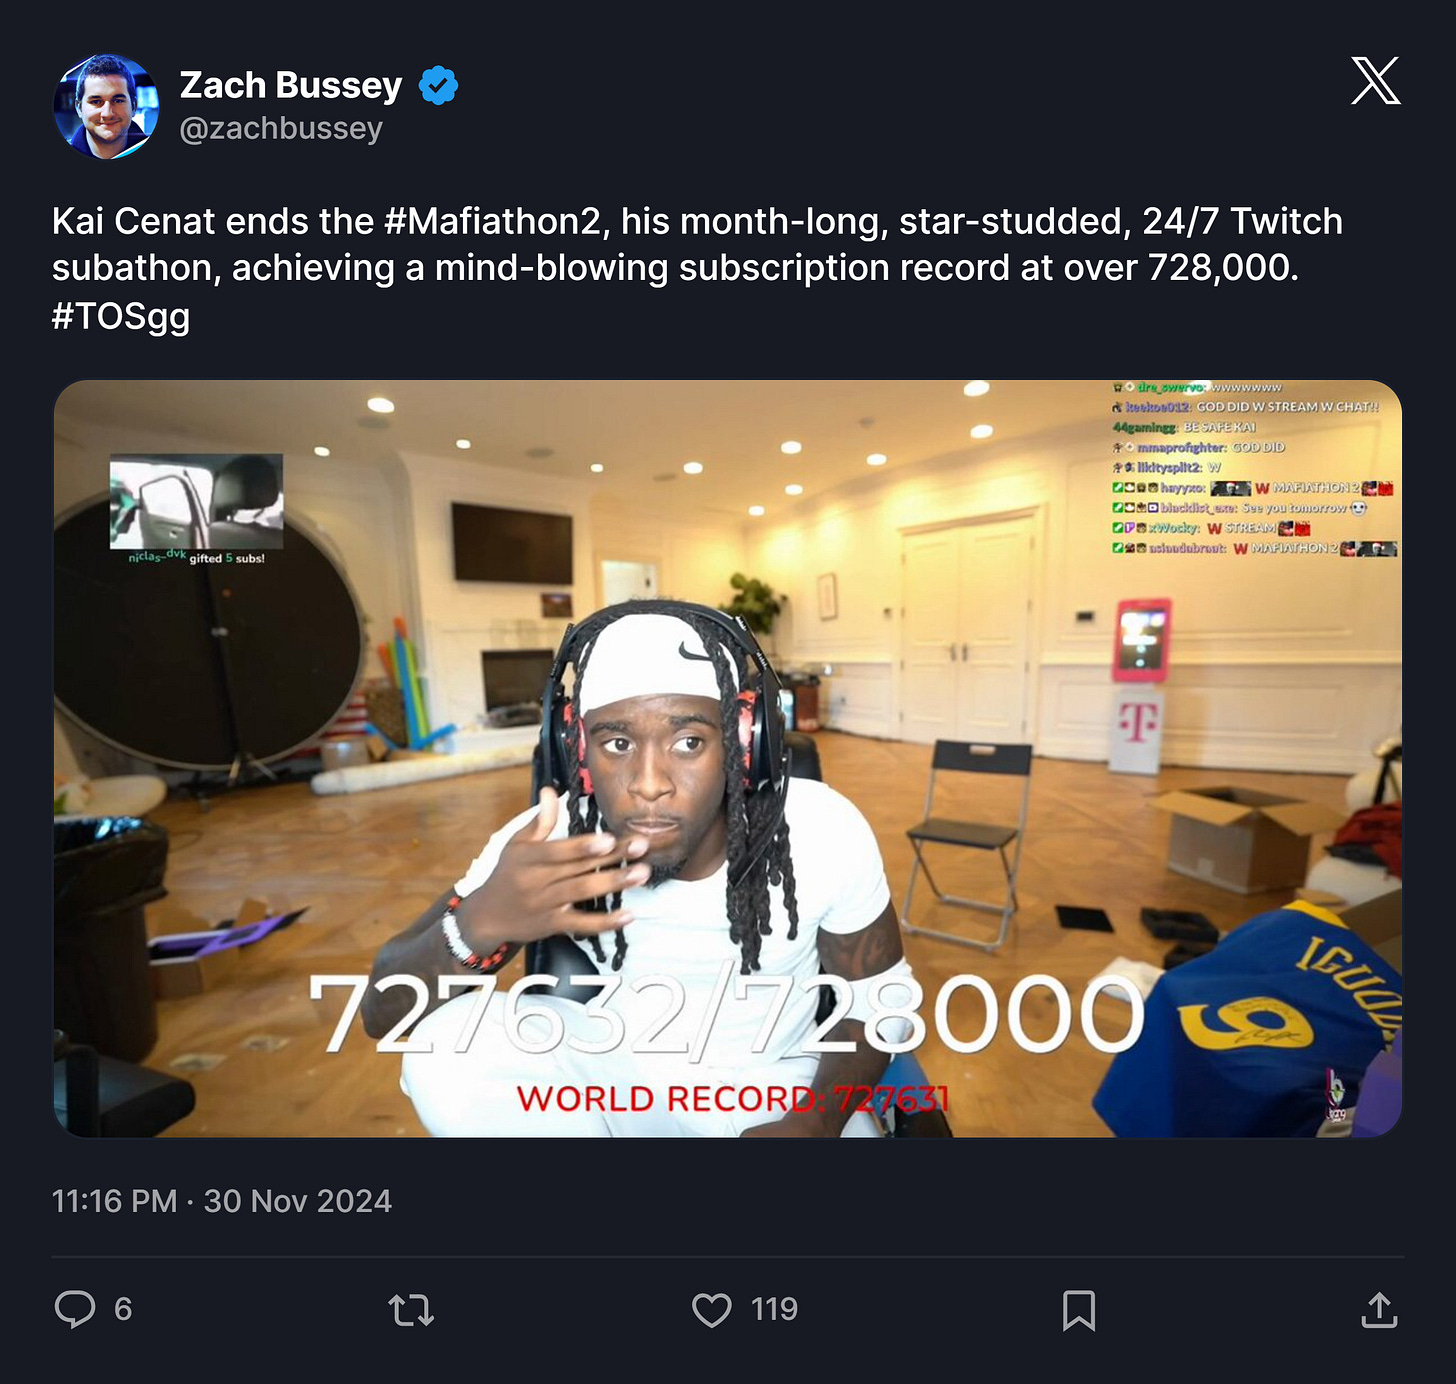Open the X logo icon
This screenshot has height=1384, width=1456.
pyautogui.click(x=1375, y=80)
